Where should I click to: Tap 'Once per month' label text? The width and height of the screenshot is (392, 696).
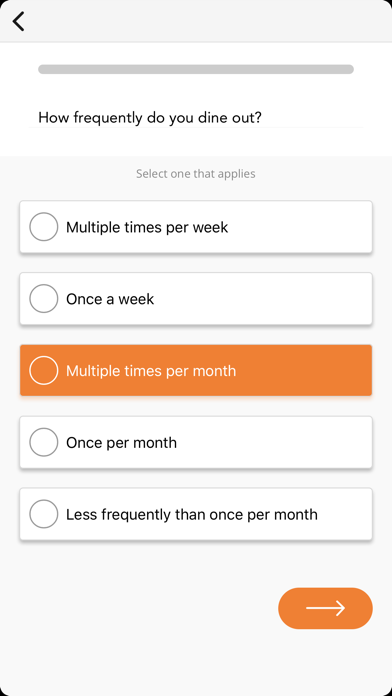click(x=121, y=443)
